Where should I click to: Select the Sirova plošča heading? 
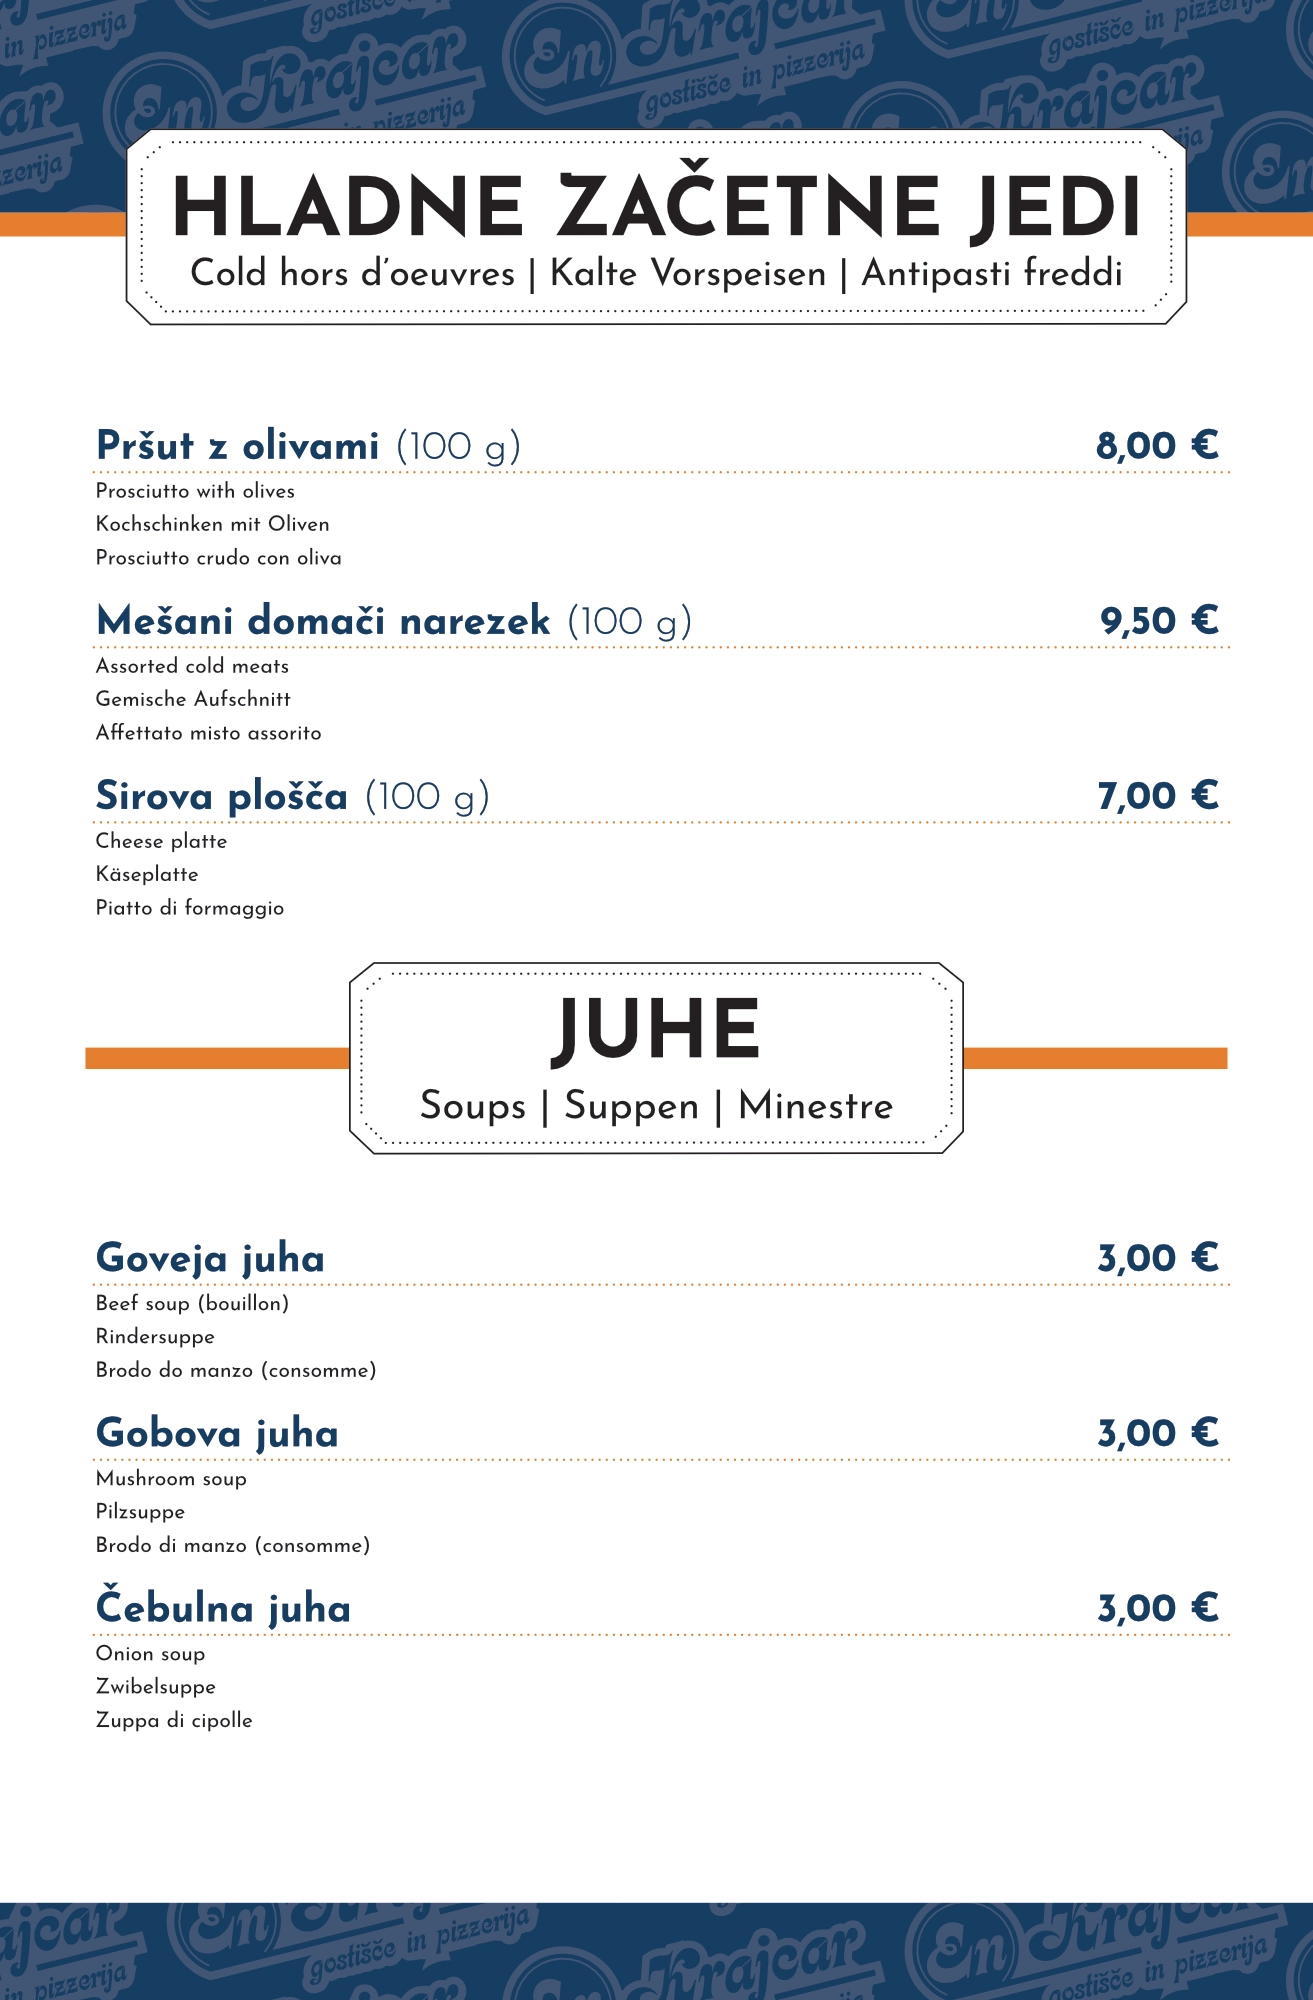click(221, 796)
